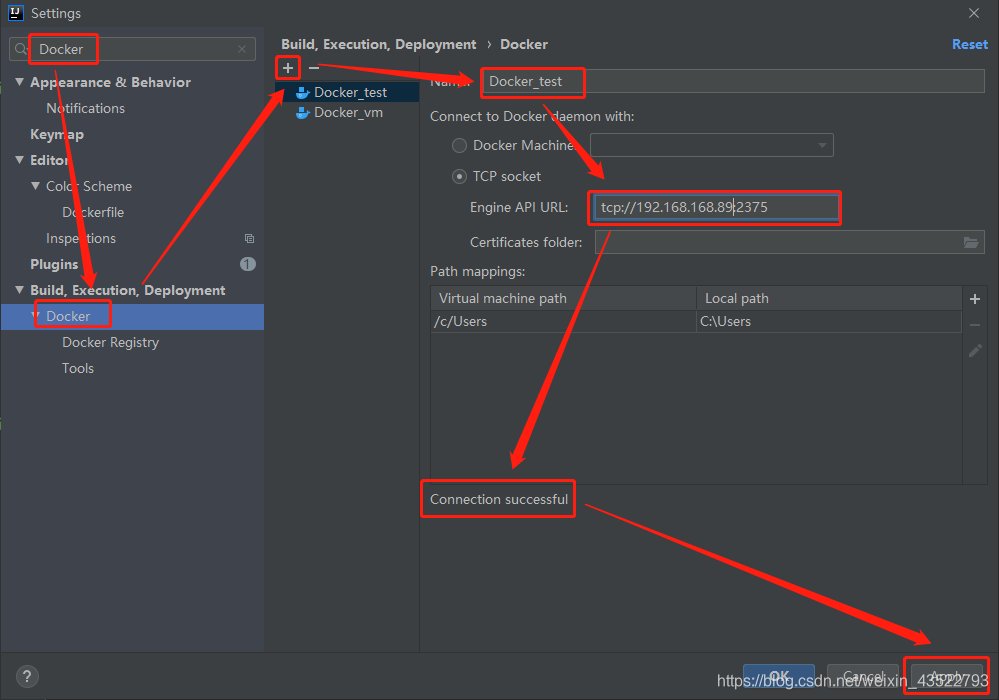Collapse the Color Scheme node
Image resolution: width=999 pixels, height=700 pixels.
pyautogui.click(x=36, y=185)
